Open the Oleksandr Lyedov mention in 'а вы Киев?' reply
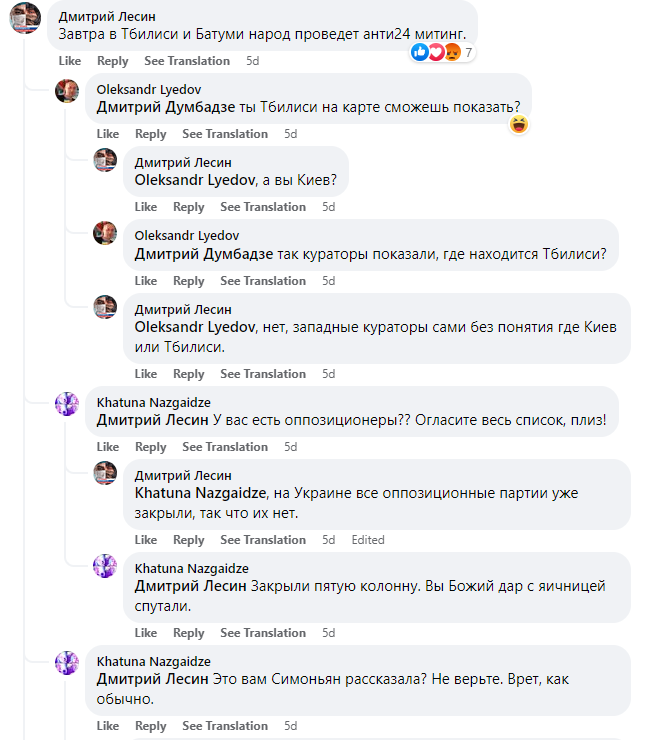 pos(195,182)
